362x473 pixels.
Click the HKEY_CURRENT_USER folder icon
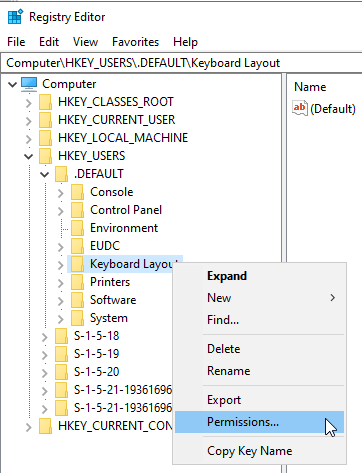[x=45, y=120]
